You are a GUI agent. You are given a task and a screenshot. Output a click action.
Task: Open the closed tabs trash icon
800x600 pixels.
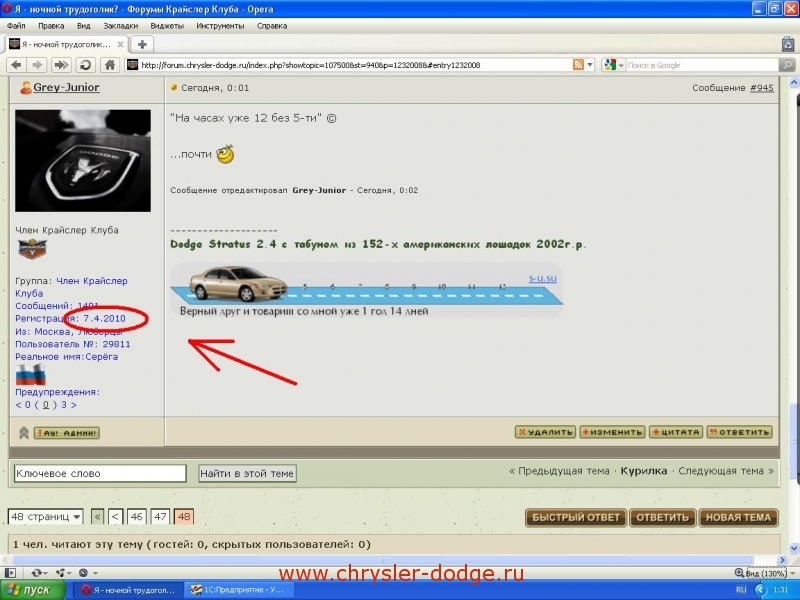pos(788,44)
